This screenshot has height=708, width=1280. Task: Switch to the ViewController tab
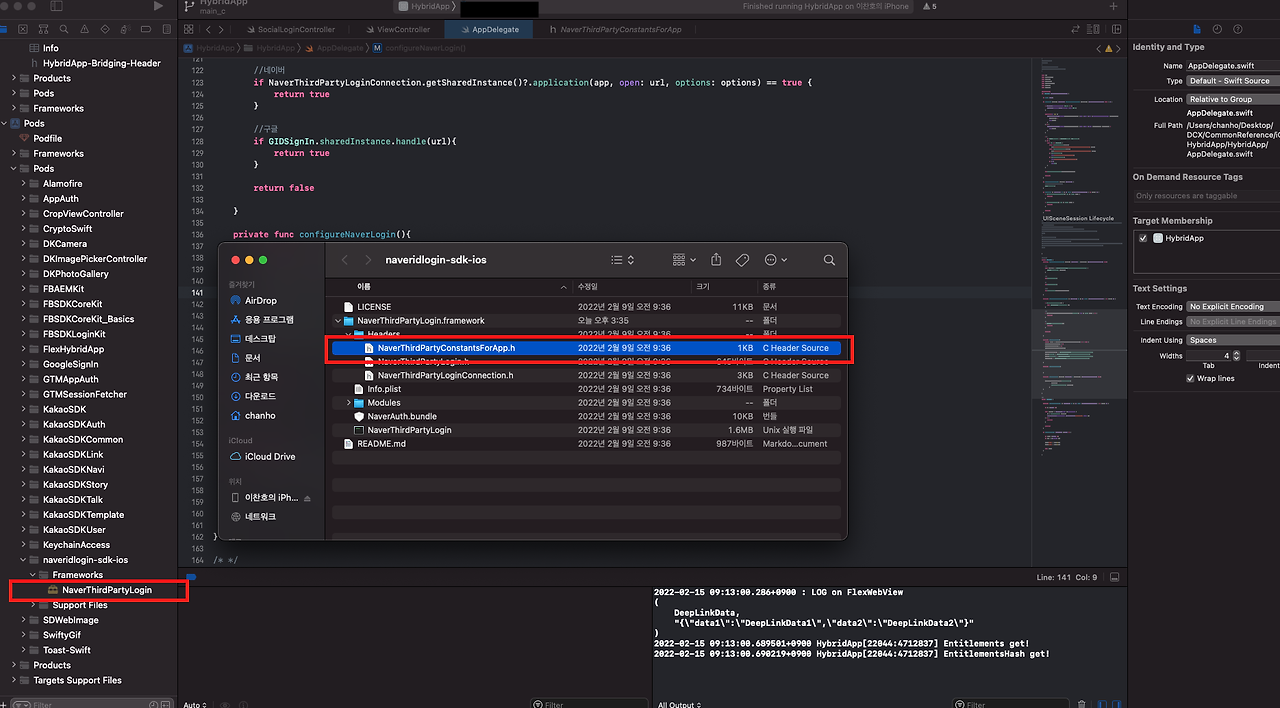(406, 30)
